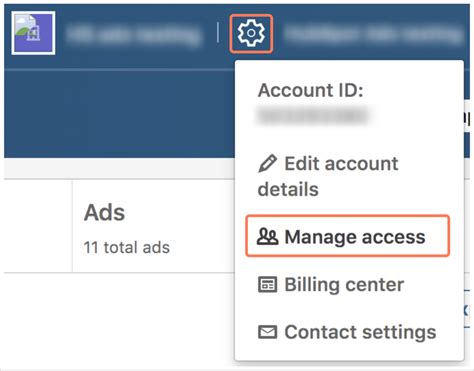
Task: Click the blurred name right of the gear
Action: pyautogui.click(x=373, y=34)
